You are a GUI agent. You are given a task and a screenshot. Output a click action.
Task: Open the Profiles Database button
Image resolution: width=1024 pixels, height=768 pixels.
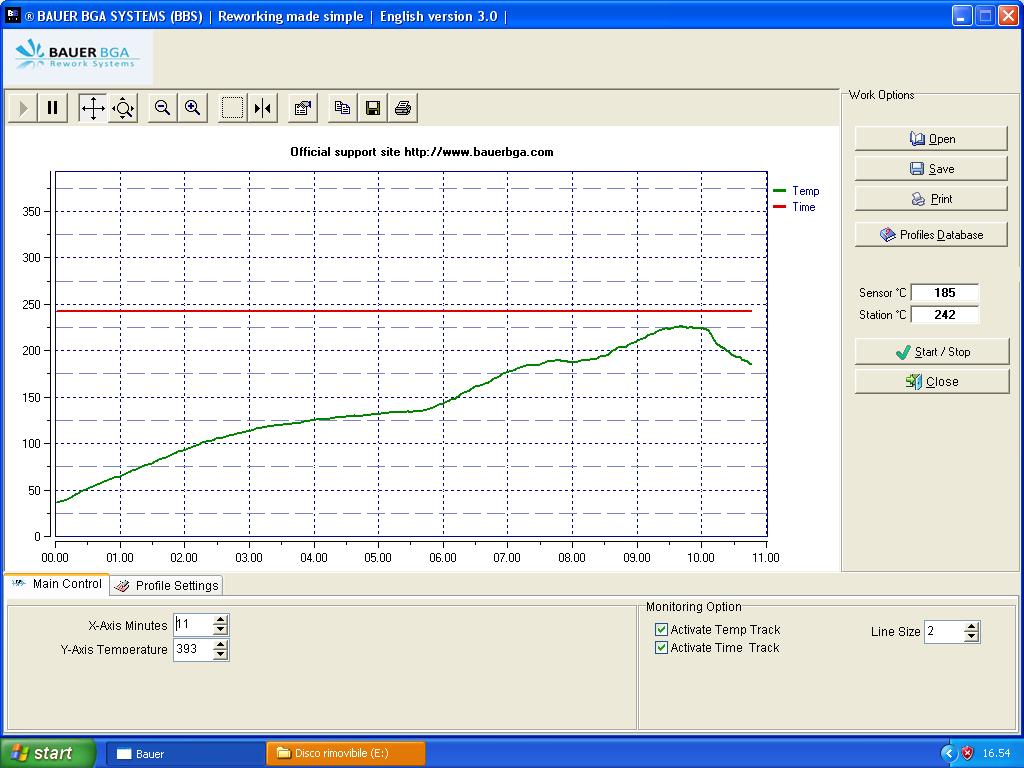coord(931,235)
